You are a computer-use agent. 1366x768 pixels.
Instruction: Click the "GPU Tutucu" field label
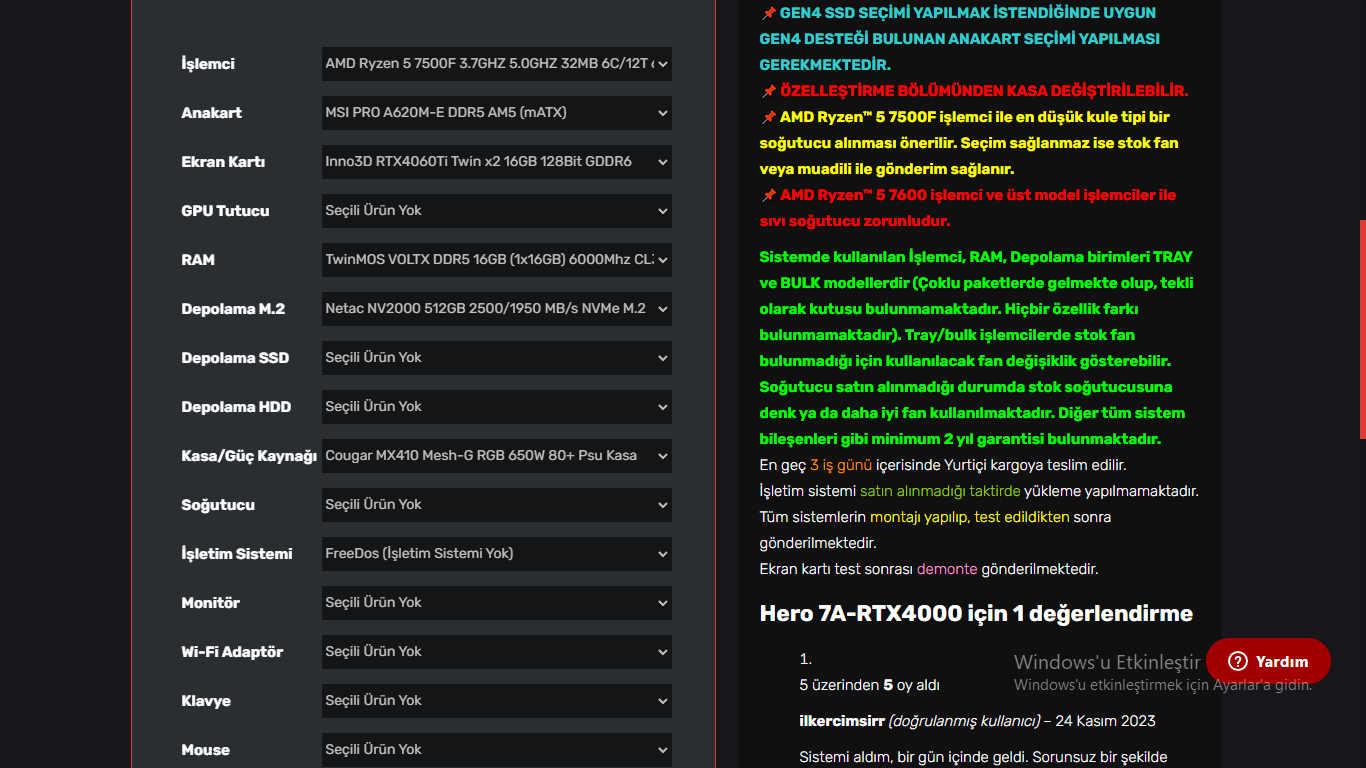pyautogui.click(x=225, y=211)
